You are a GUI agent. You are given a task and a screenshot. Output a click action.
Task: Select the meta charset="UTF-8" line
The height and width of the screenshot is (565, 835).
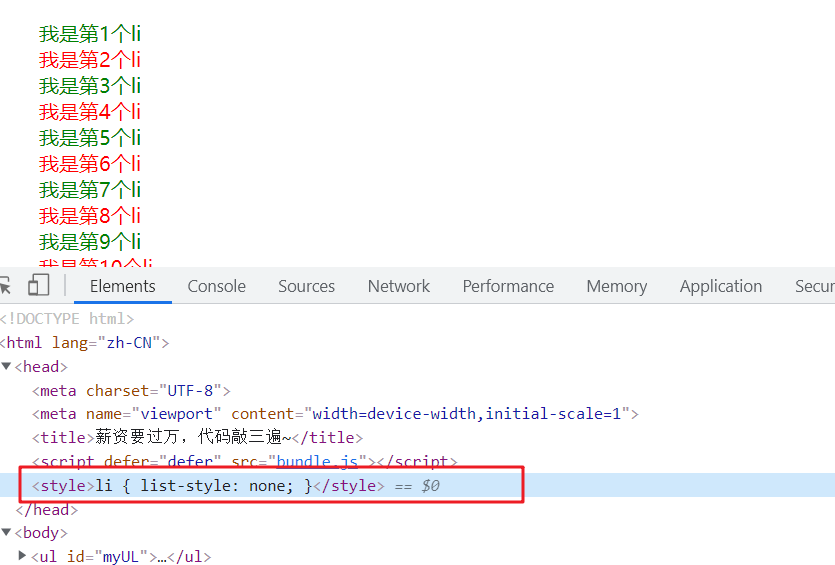[x=131, y=390]
